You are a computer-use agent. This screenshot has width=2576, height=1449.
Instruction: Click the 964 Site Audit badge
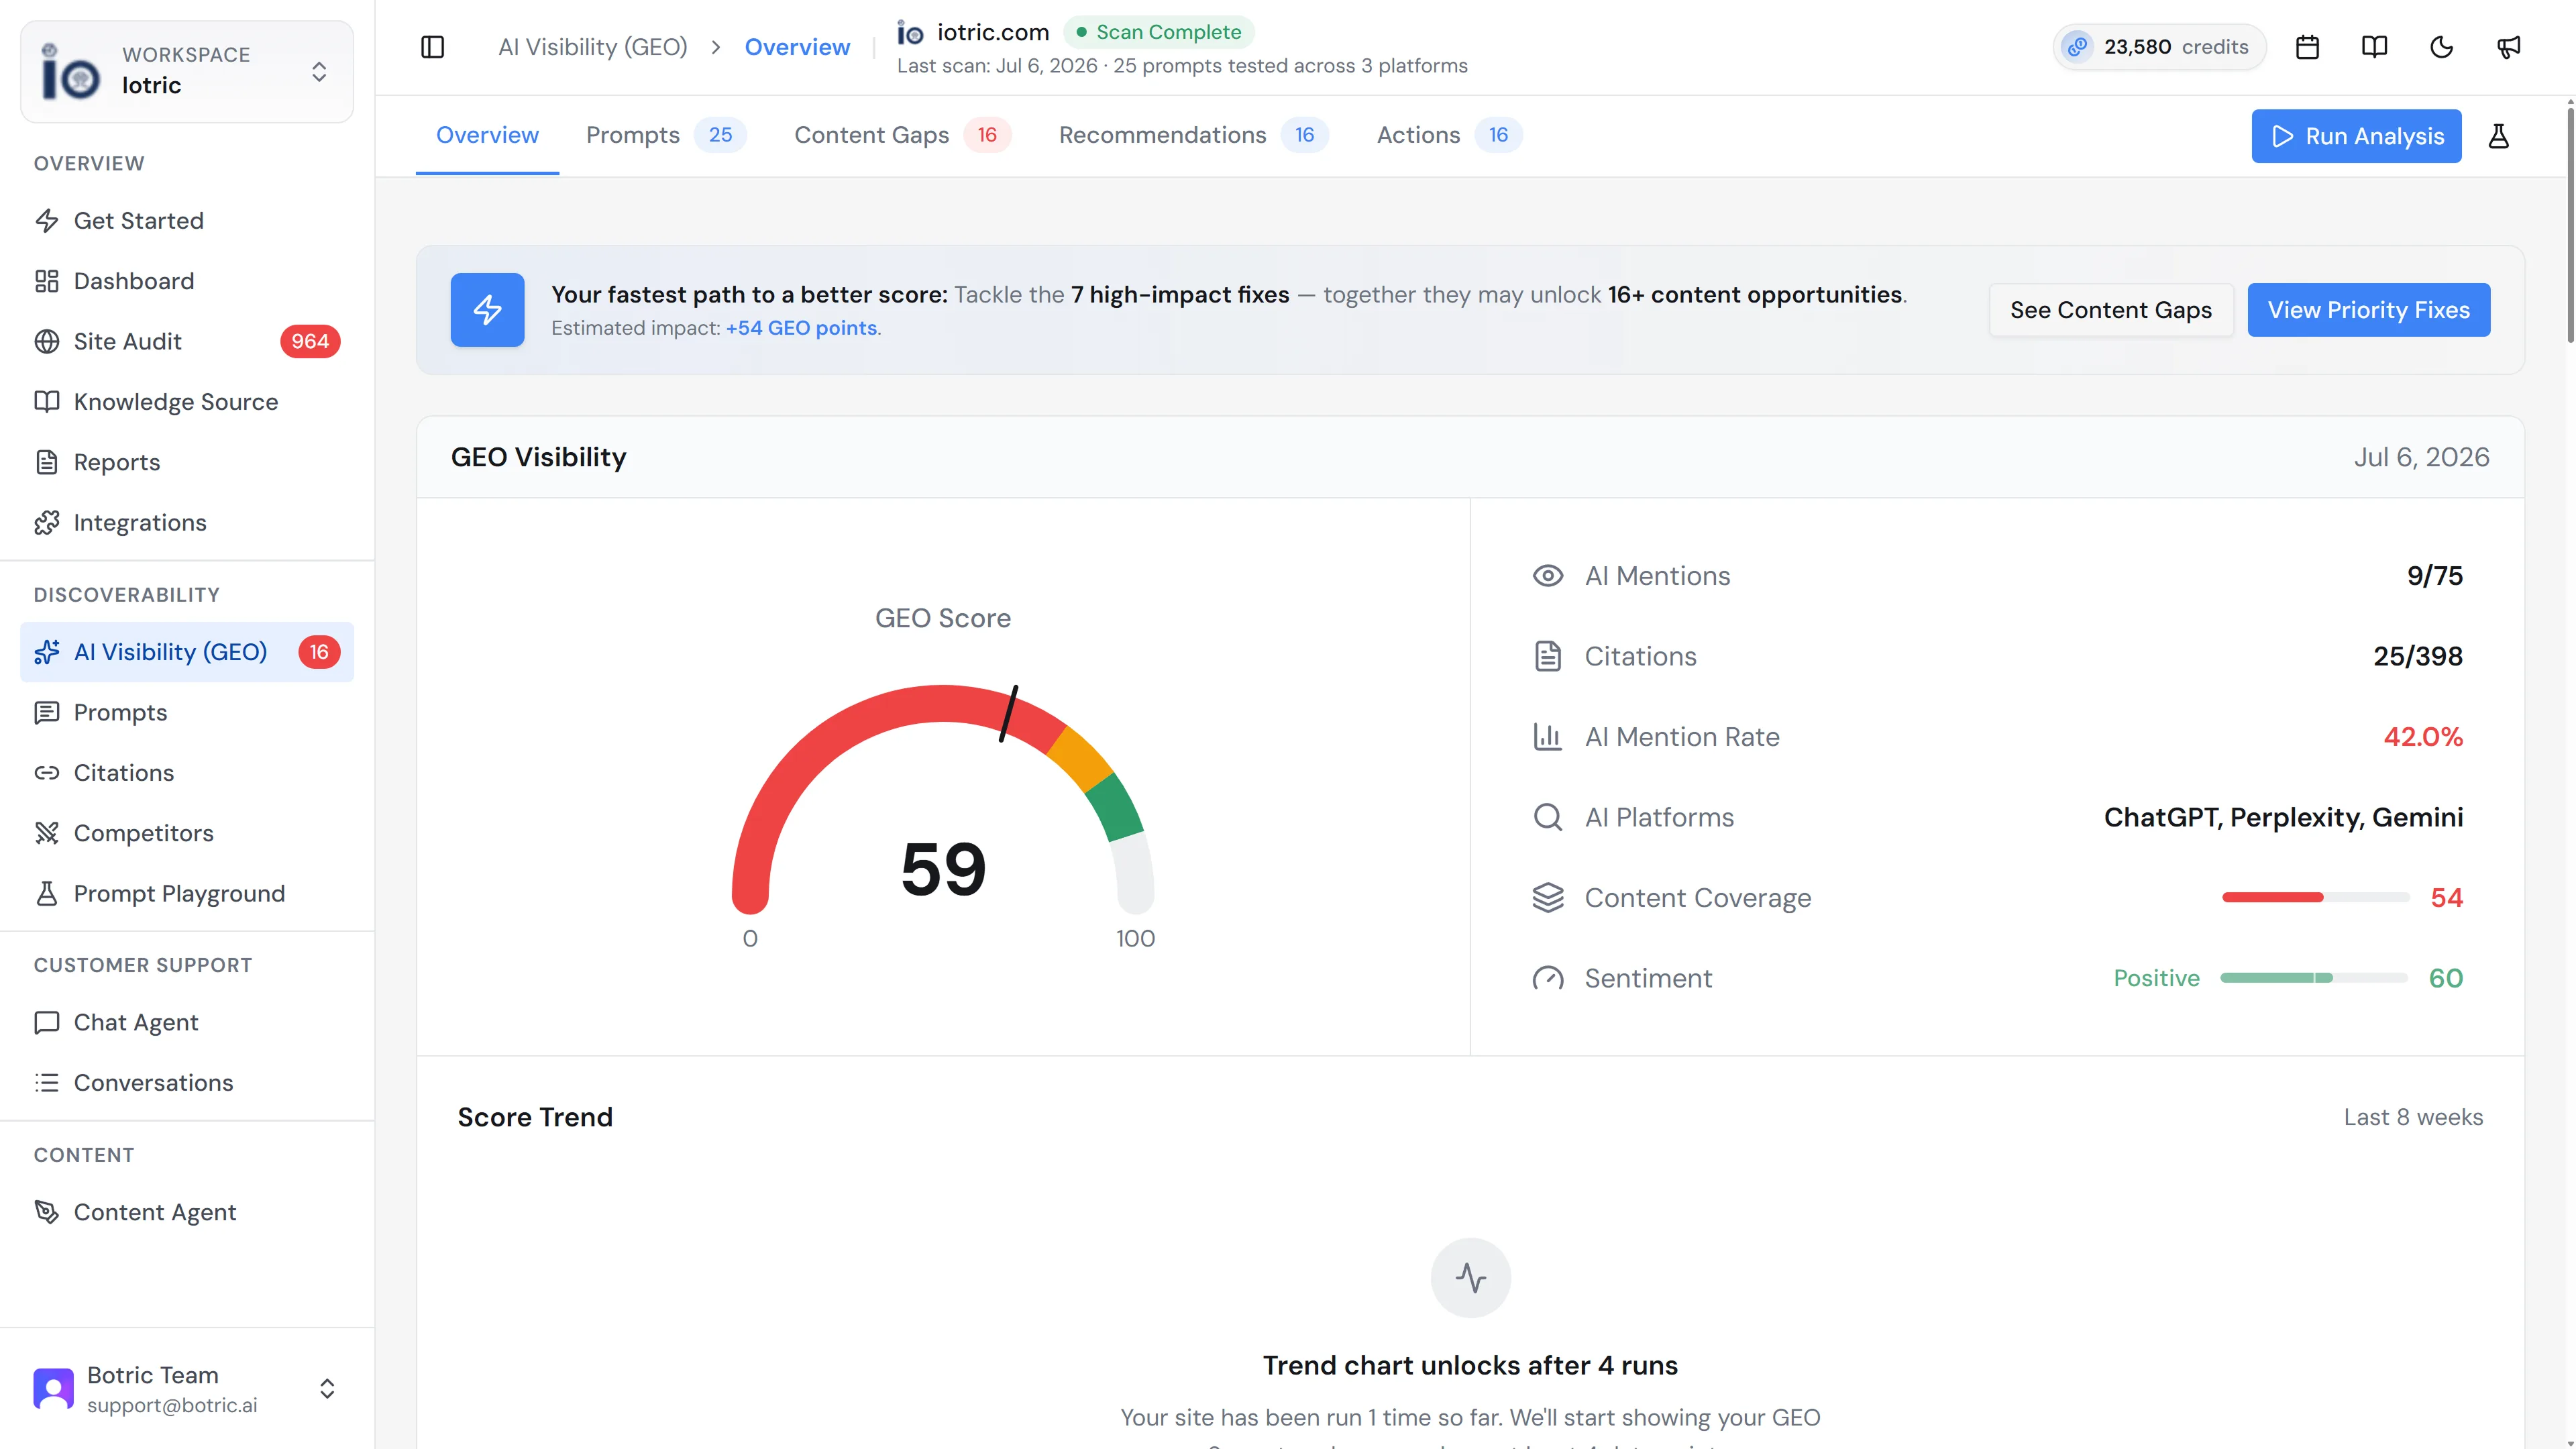tap(310, 341)
